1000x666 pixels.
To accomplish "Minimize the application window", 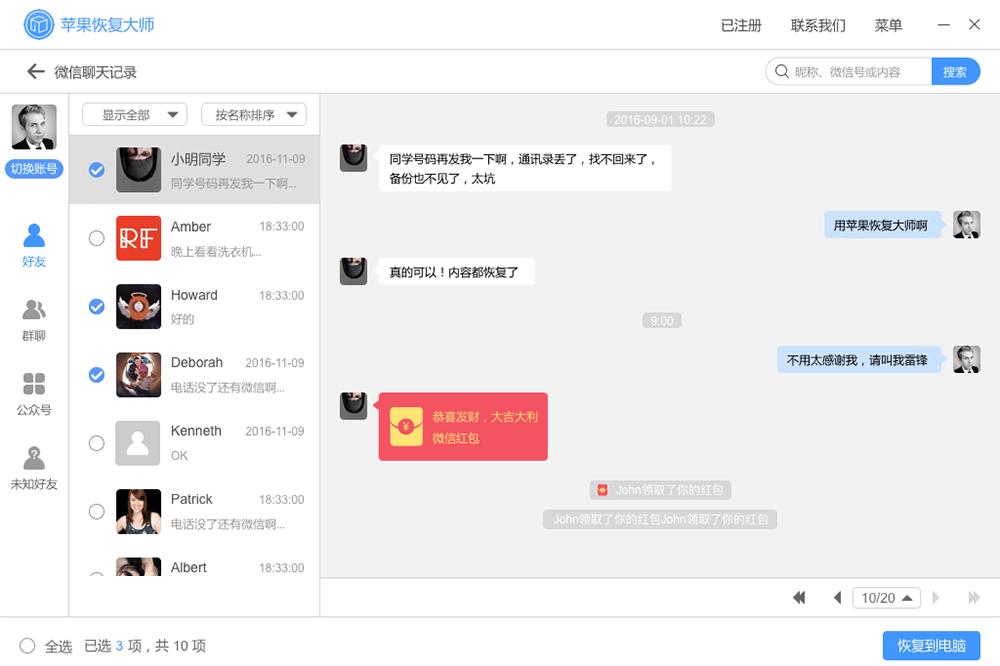I will coord(944,25).
